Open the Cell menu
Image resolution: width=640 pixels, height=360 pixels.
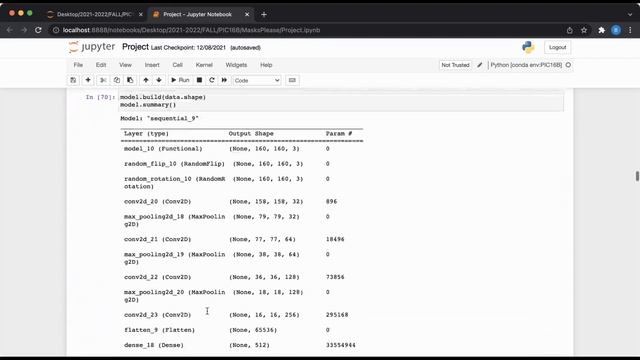(x=178, y=65)
